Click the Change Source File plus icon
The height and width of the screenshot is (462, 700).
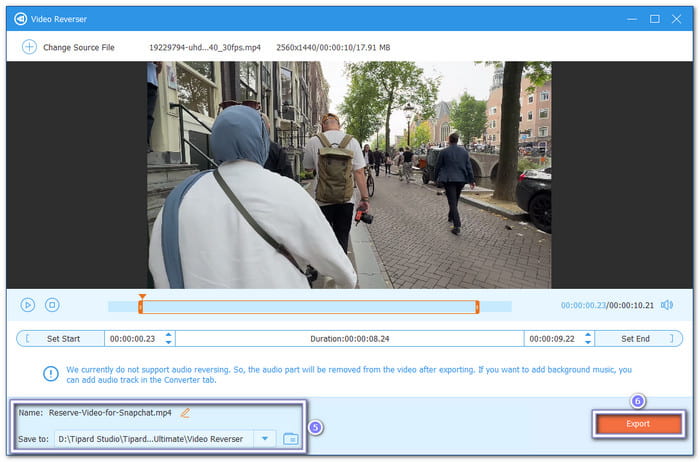pyautogui.click(x=29, y=47)
